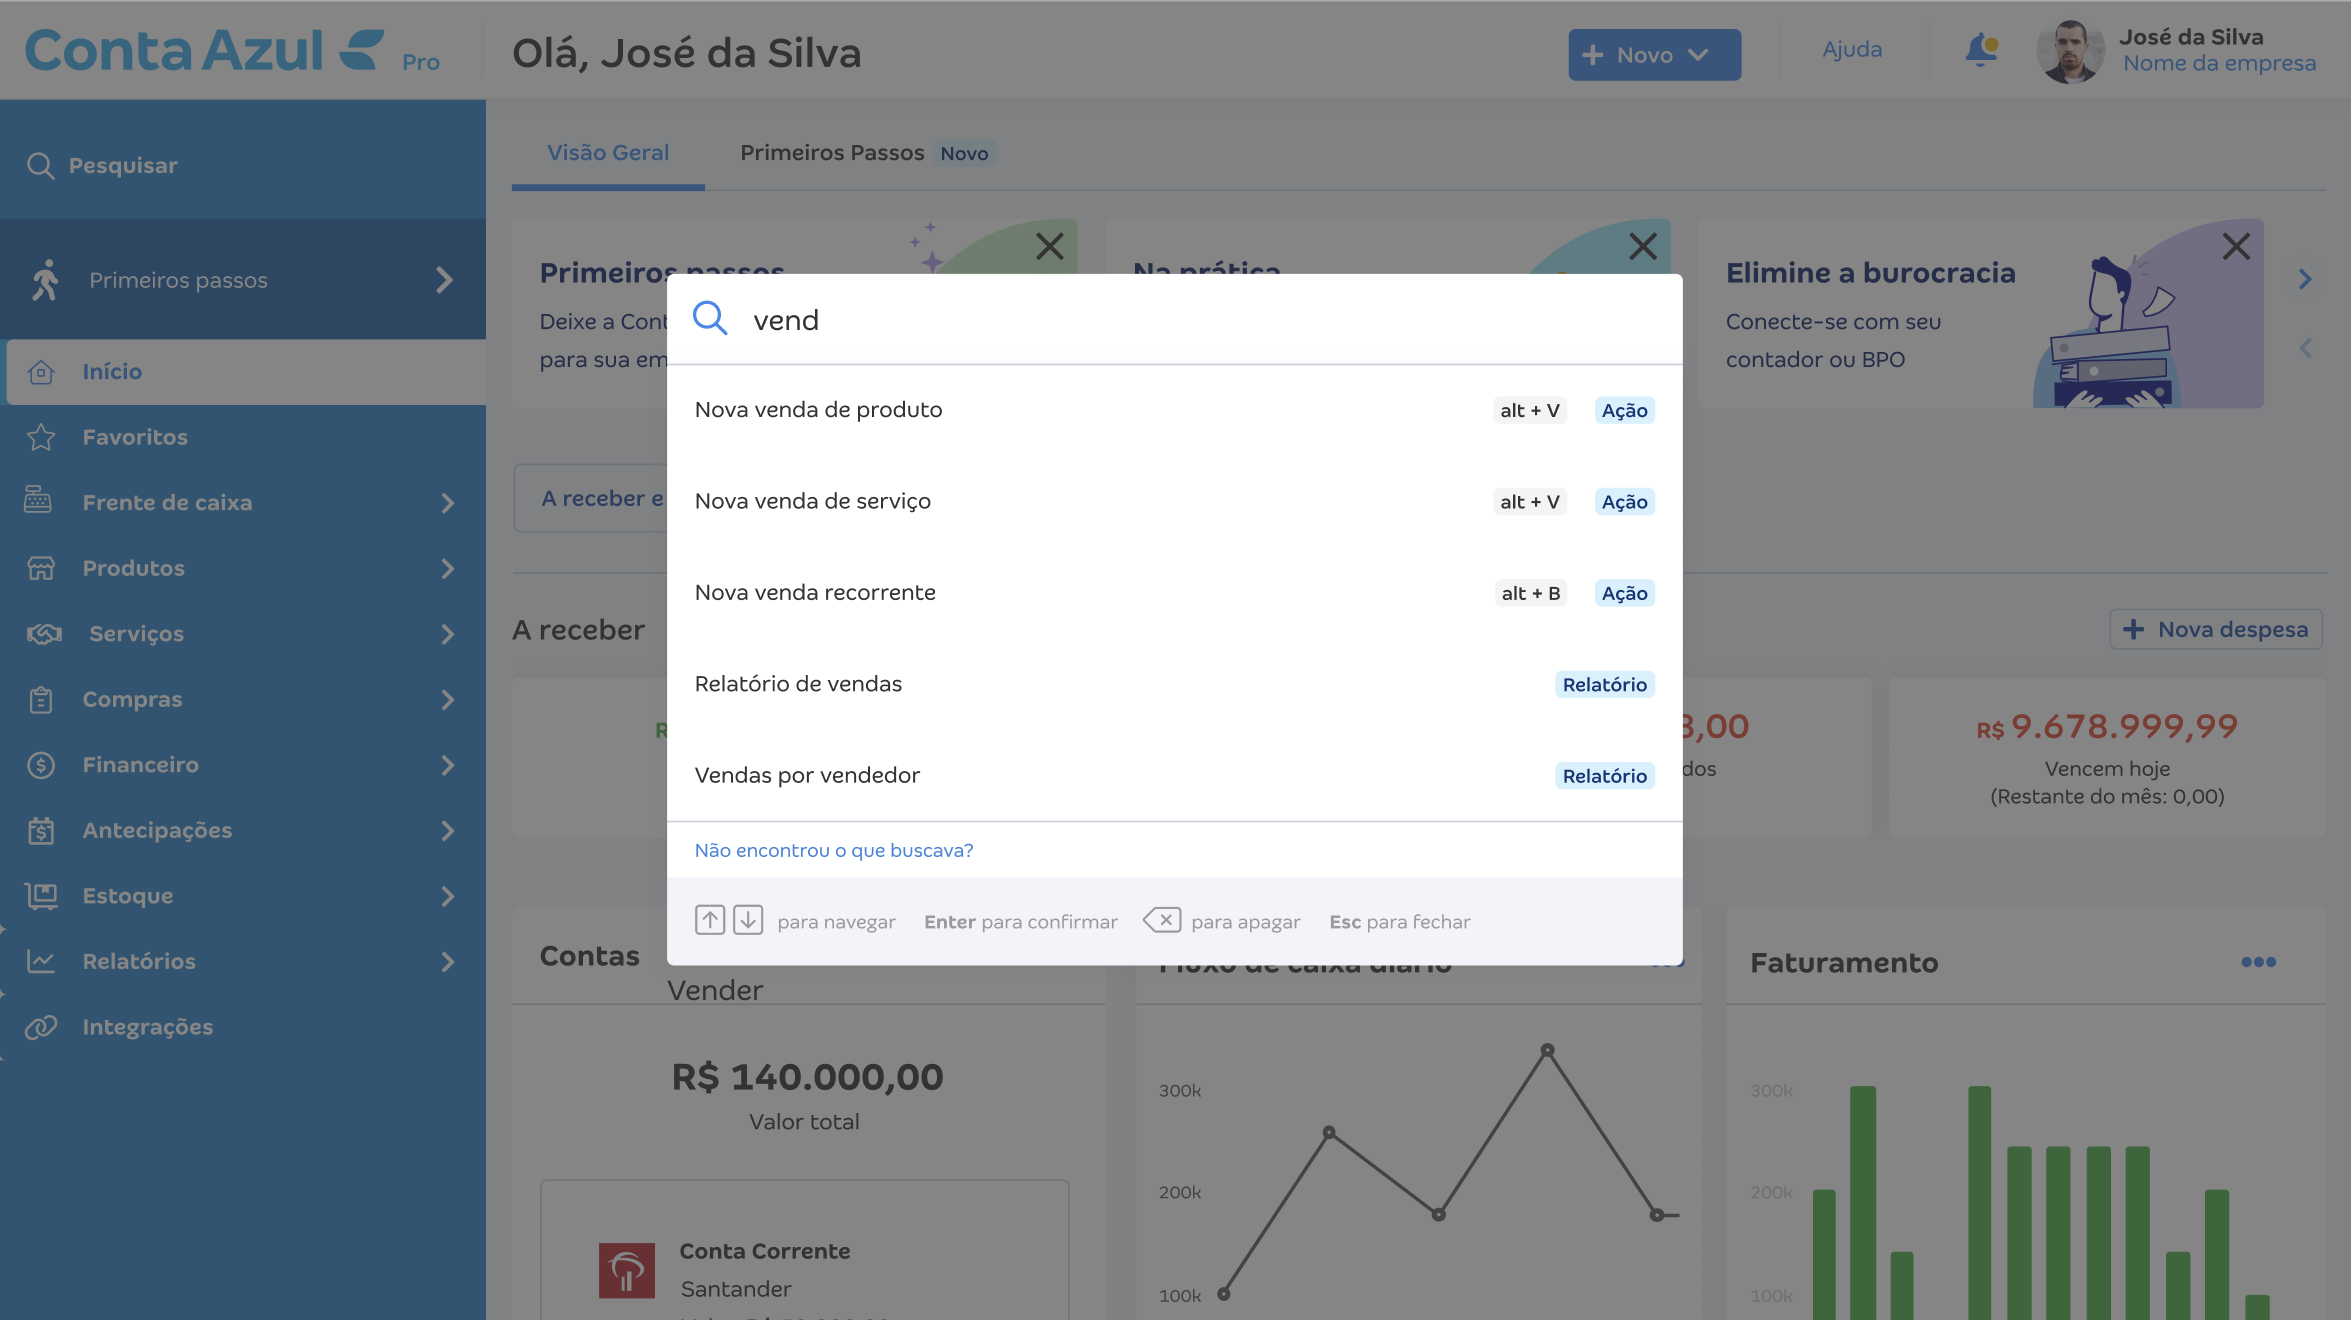The height and width of the screenshot is (1320, 2351).
Task: Click the magnifier icon in search dialog
Action: 710,318
